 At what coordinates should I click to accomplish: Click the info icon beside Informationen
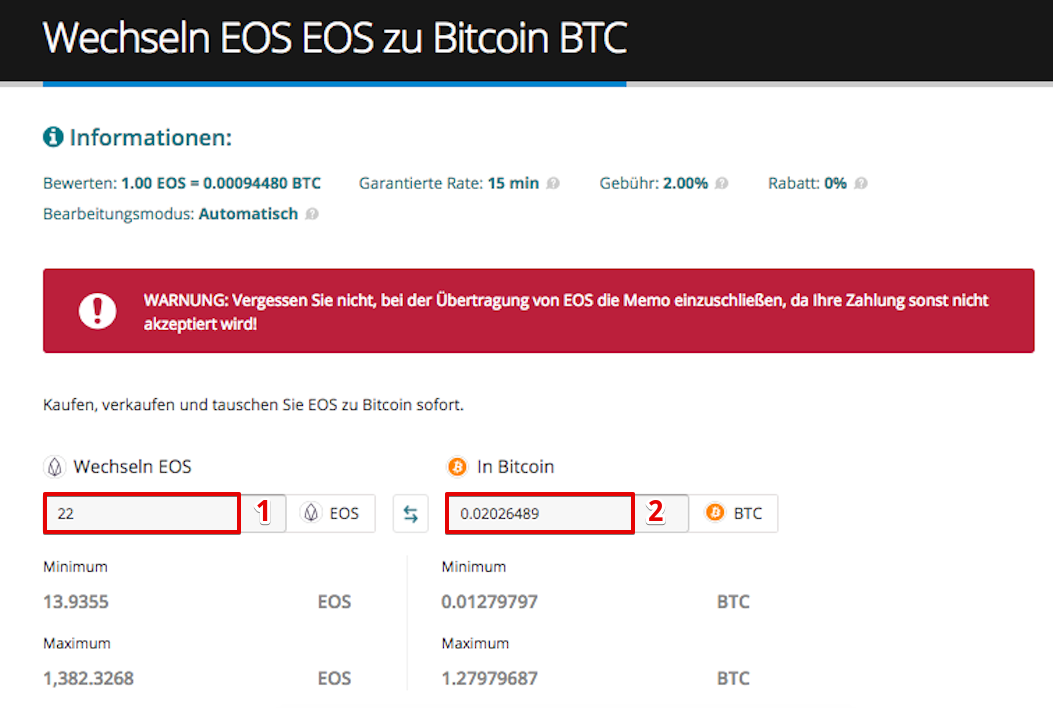pyautogui.click(x=53, y=137)
